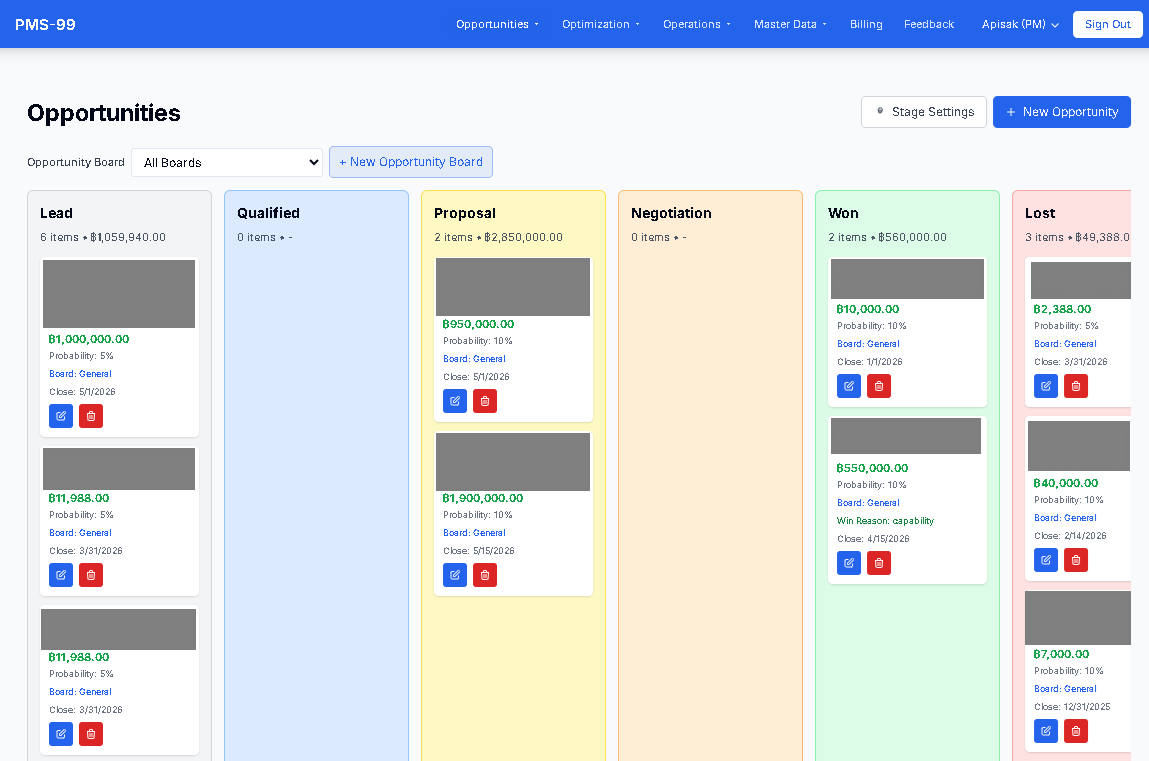Image resolution: width=1149 pixels, height=761 pixels.
Task: Delete the ฿1,900,000.00 Proposal opportunity
Action: coord(485,574)
